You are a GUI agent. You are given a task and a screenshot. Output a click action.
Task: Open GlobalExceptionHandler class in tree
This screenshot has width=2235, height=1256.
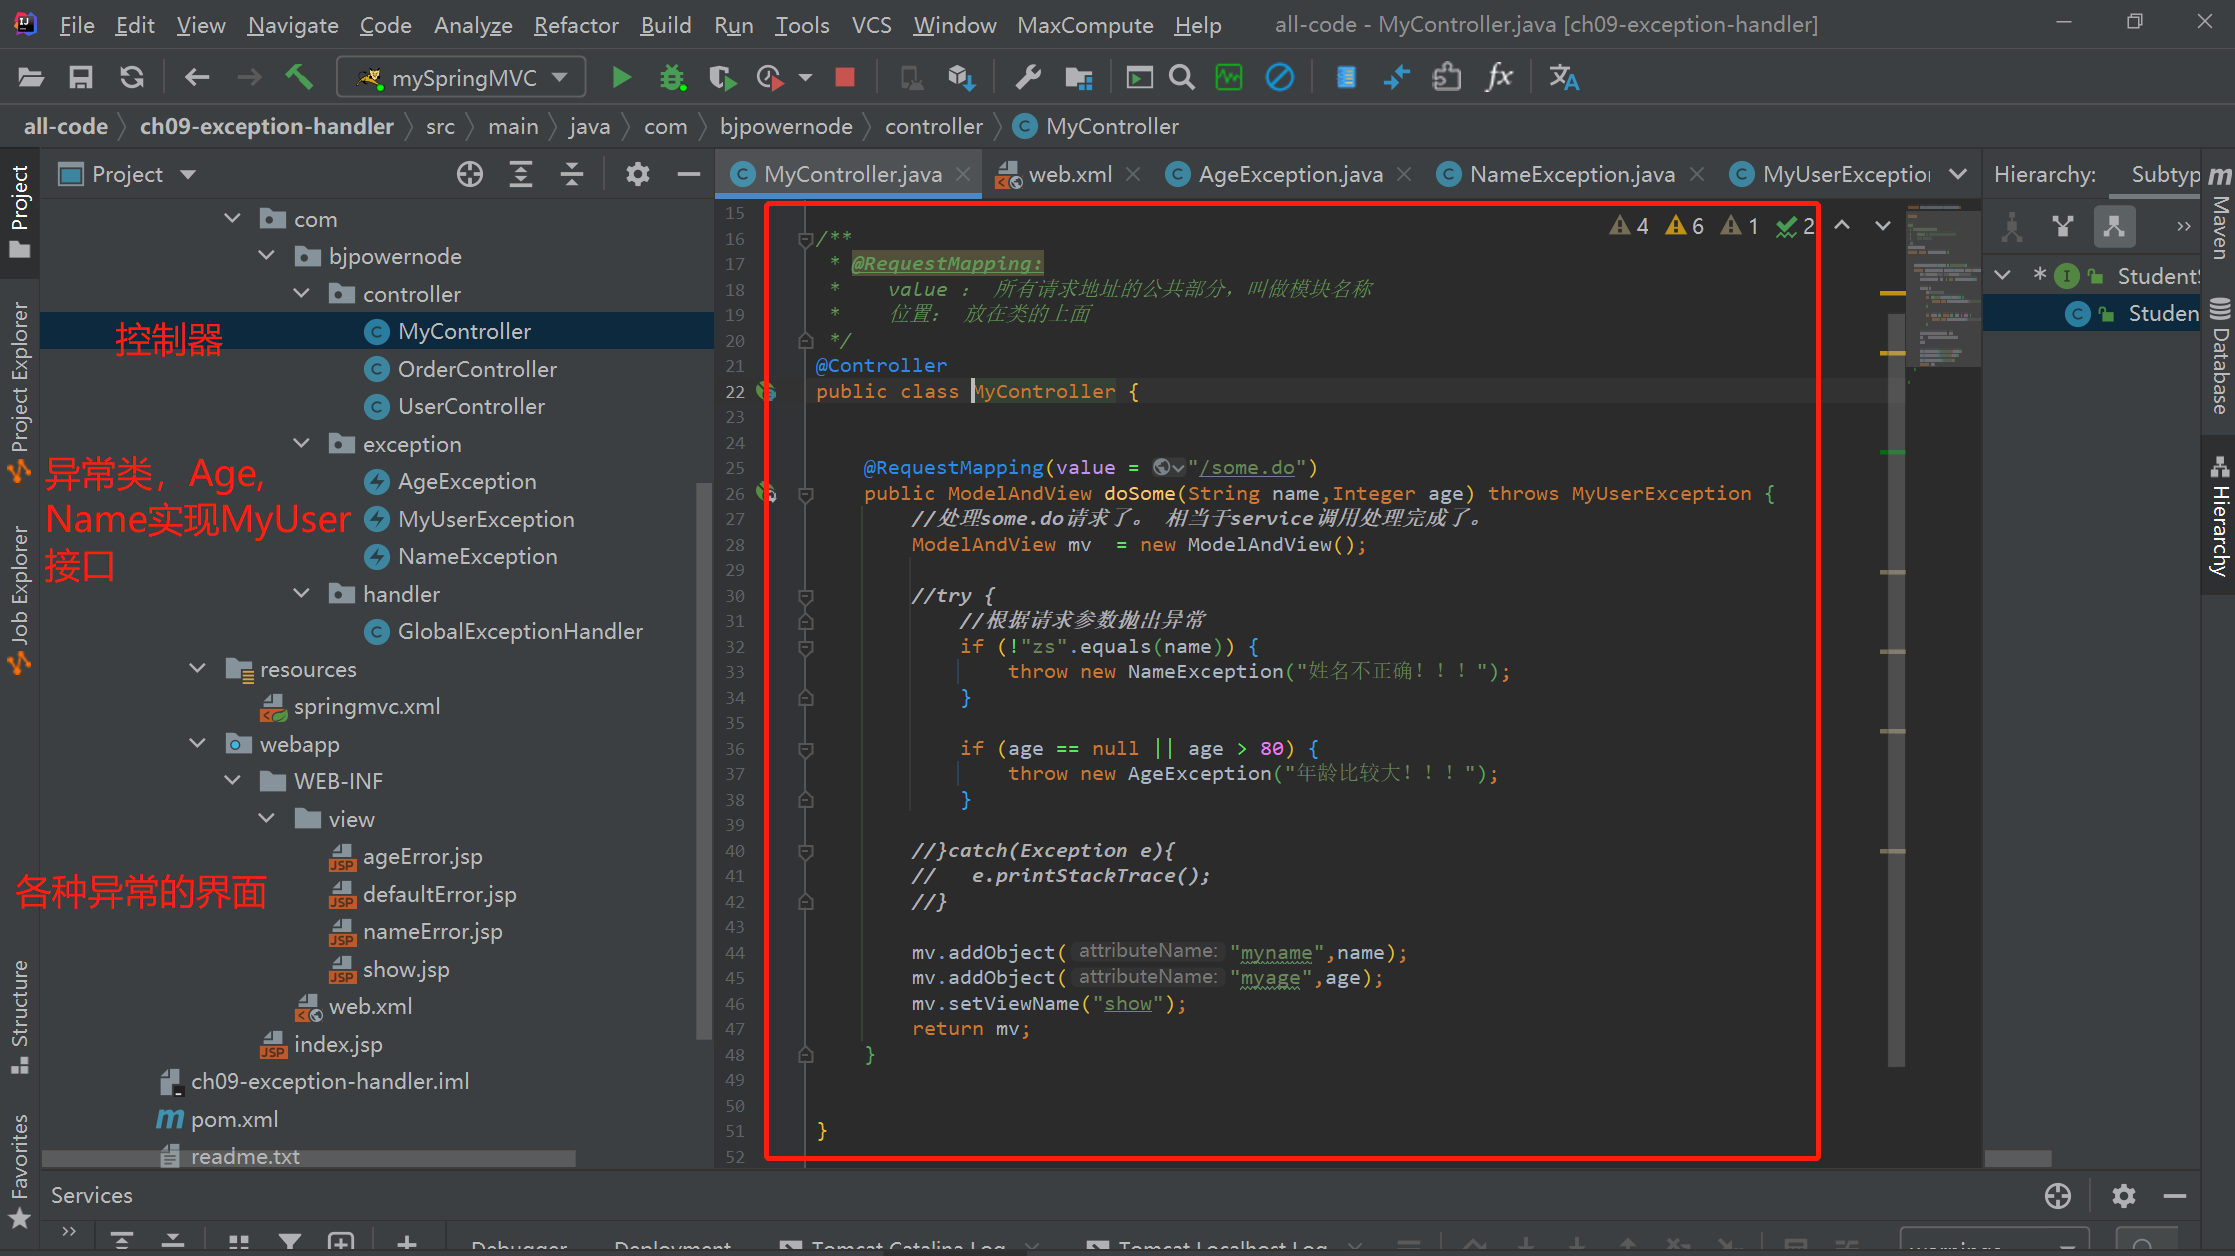point(519,631)
